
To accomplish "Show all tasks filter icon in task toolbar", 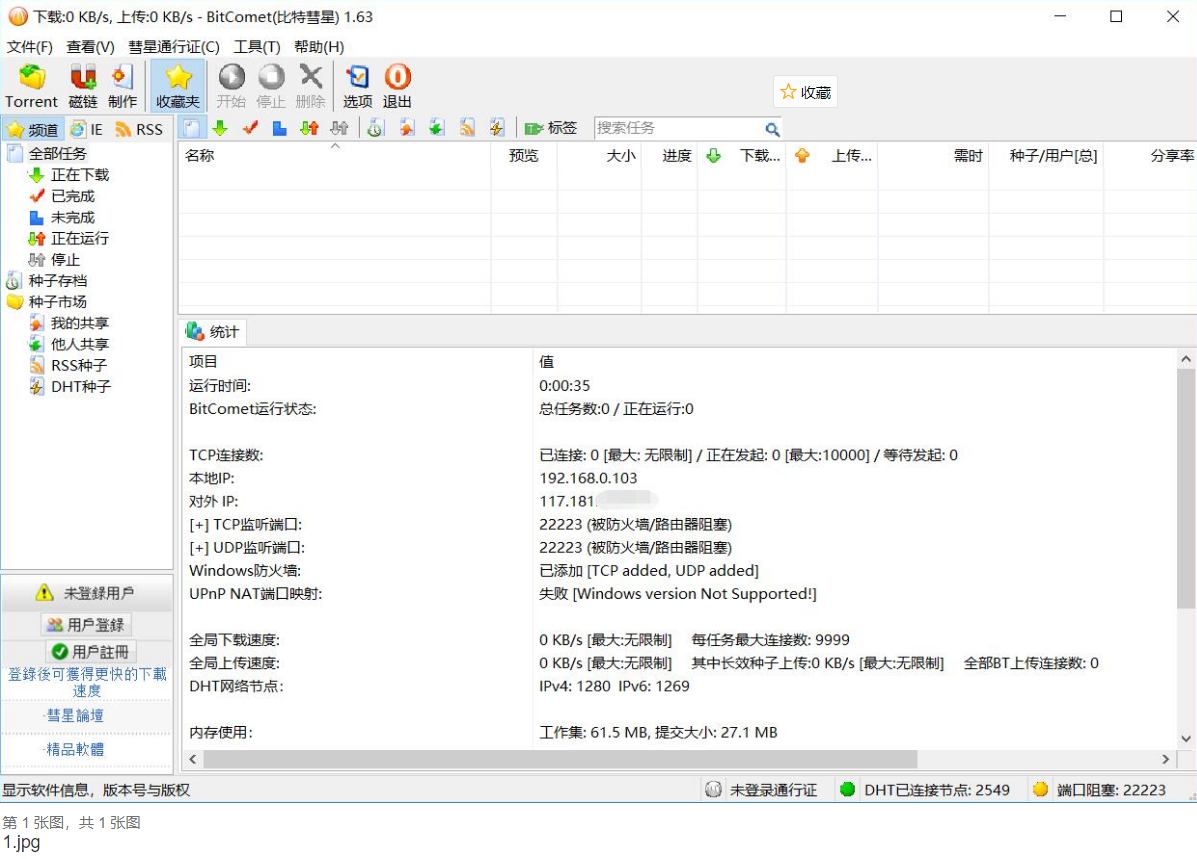I will tap(191, 128).
